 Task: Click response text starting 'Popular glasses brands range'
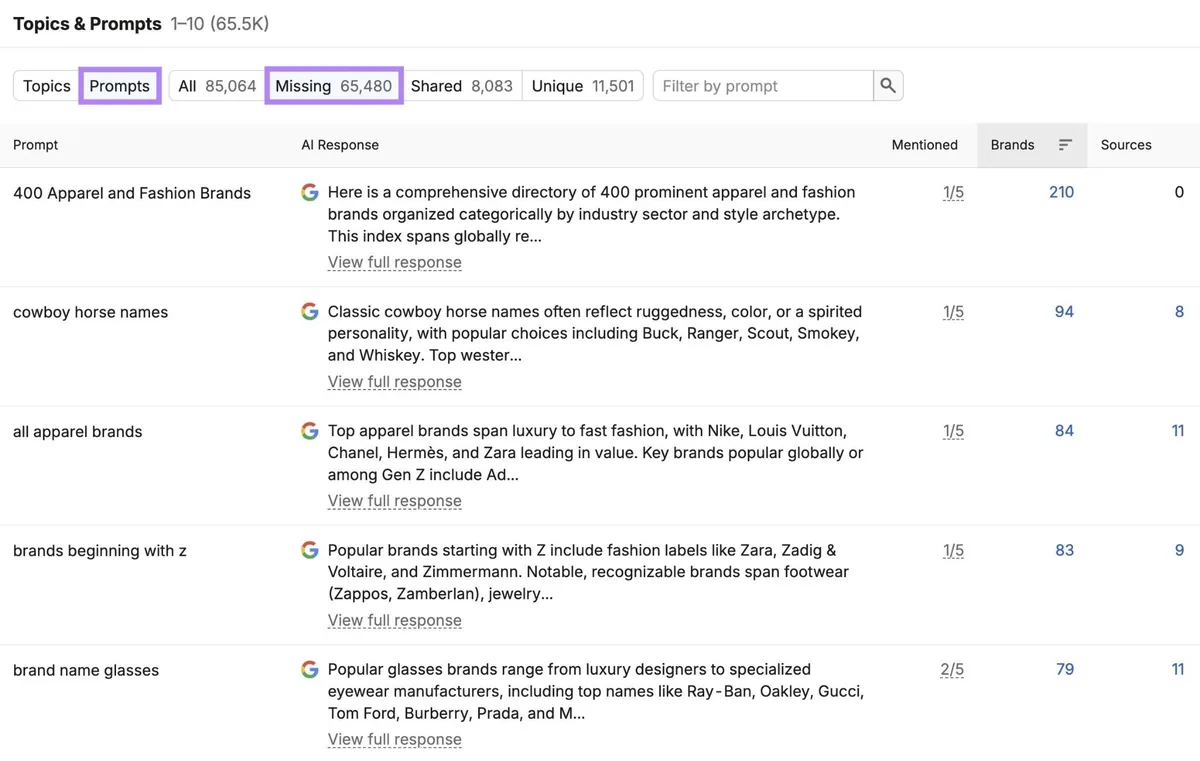point(596,691)
